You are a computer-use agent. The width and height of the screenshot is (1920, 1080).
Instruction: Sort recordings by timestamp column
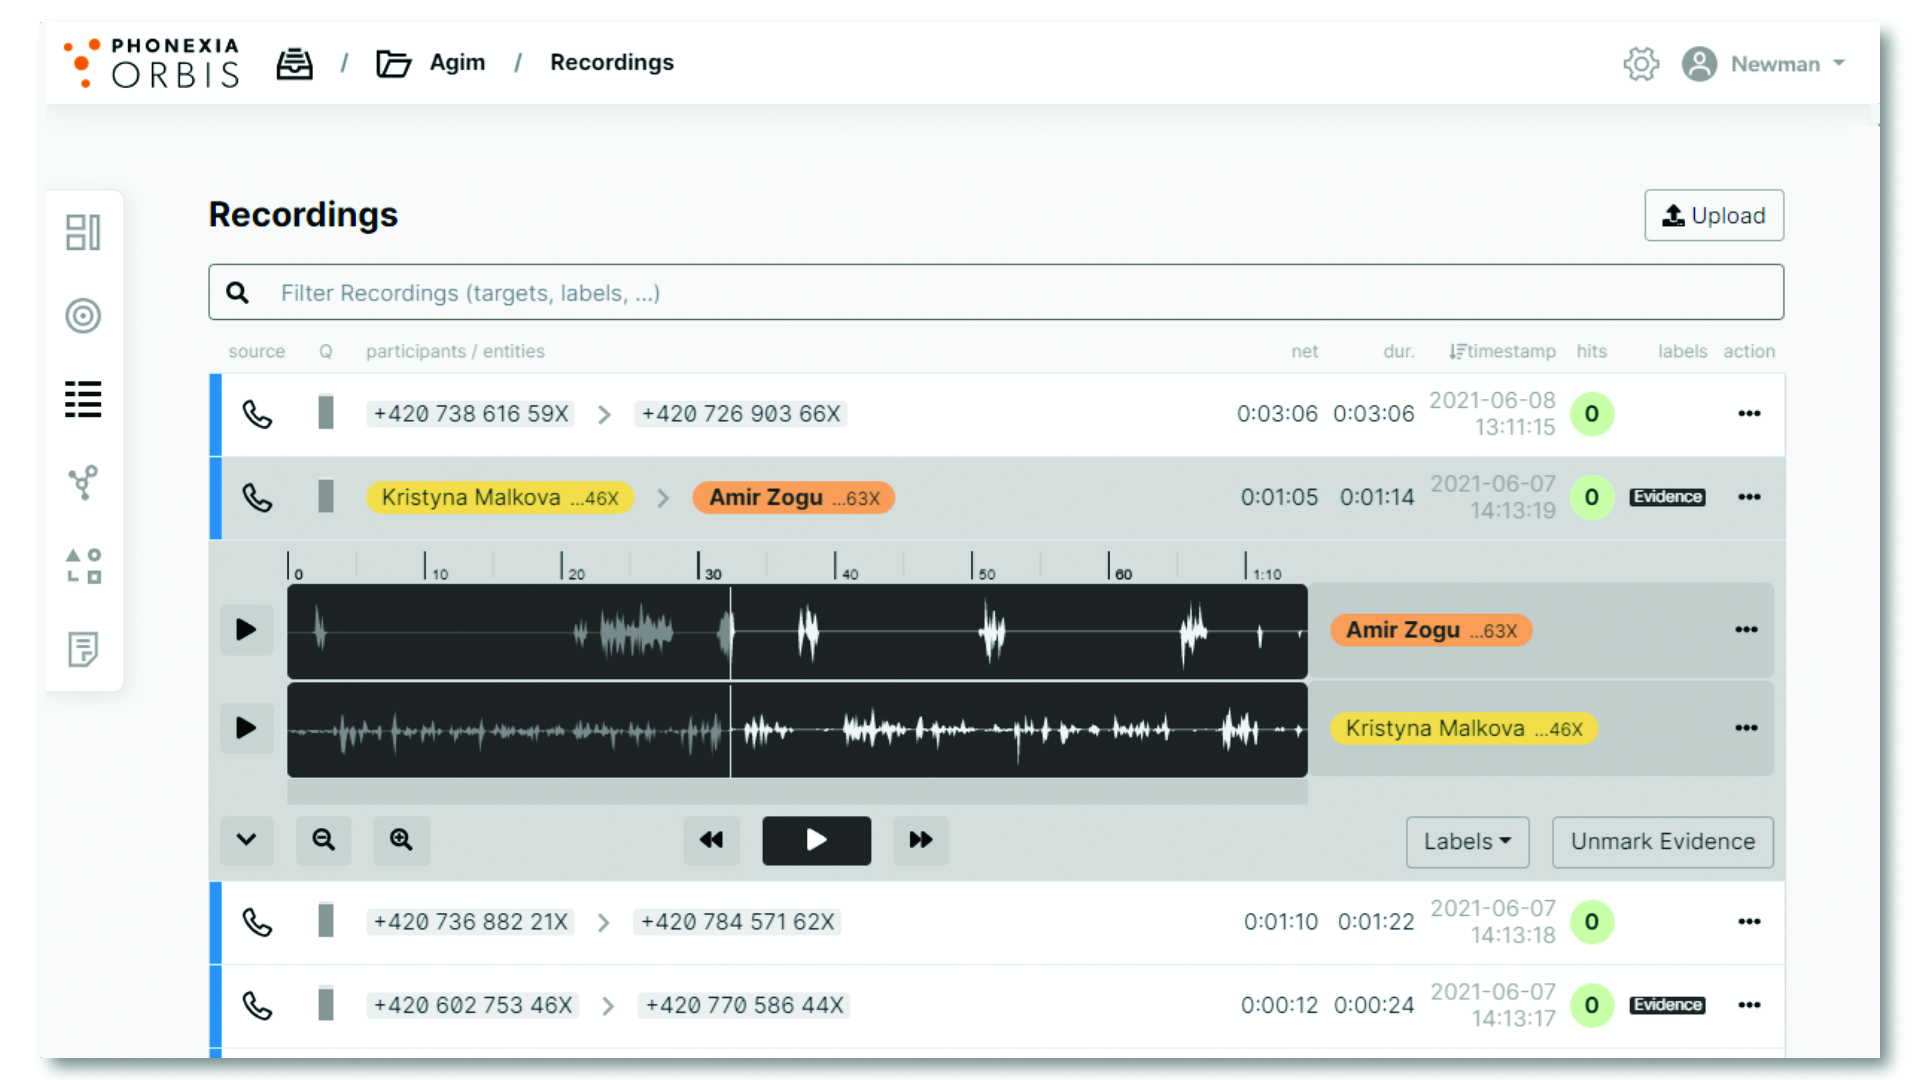tap(1502, 351)
